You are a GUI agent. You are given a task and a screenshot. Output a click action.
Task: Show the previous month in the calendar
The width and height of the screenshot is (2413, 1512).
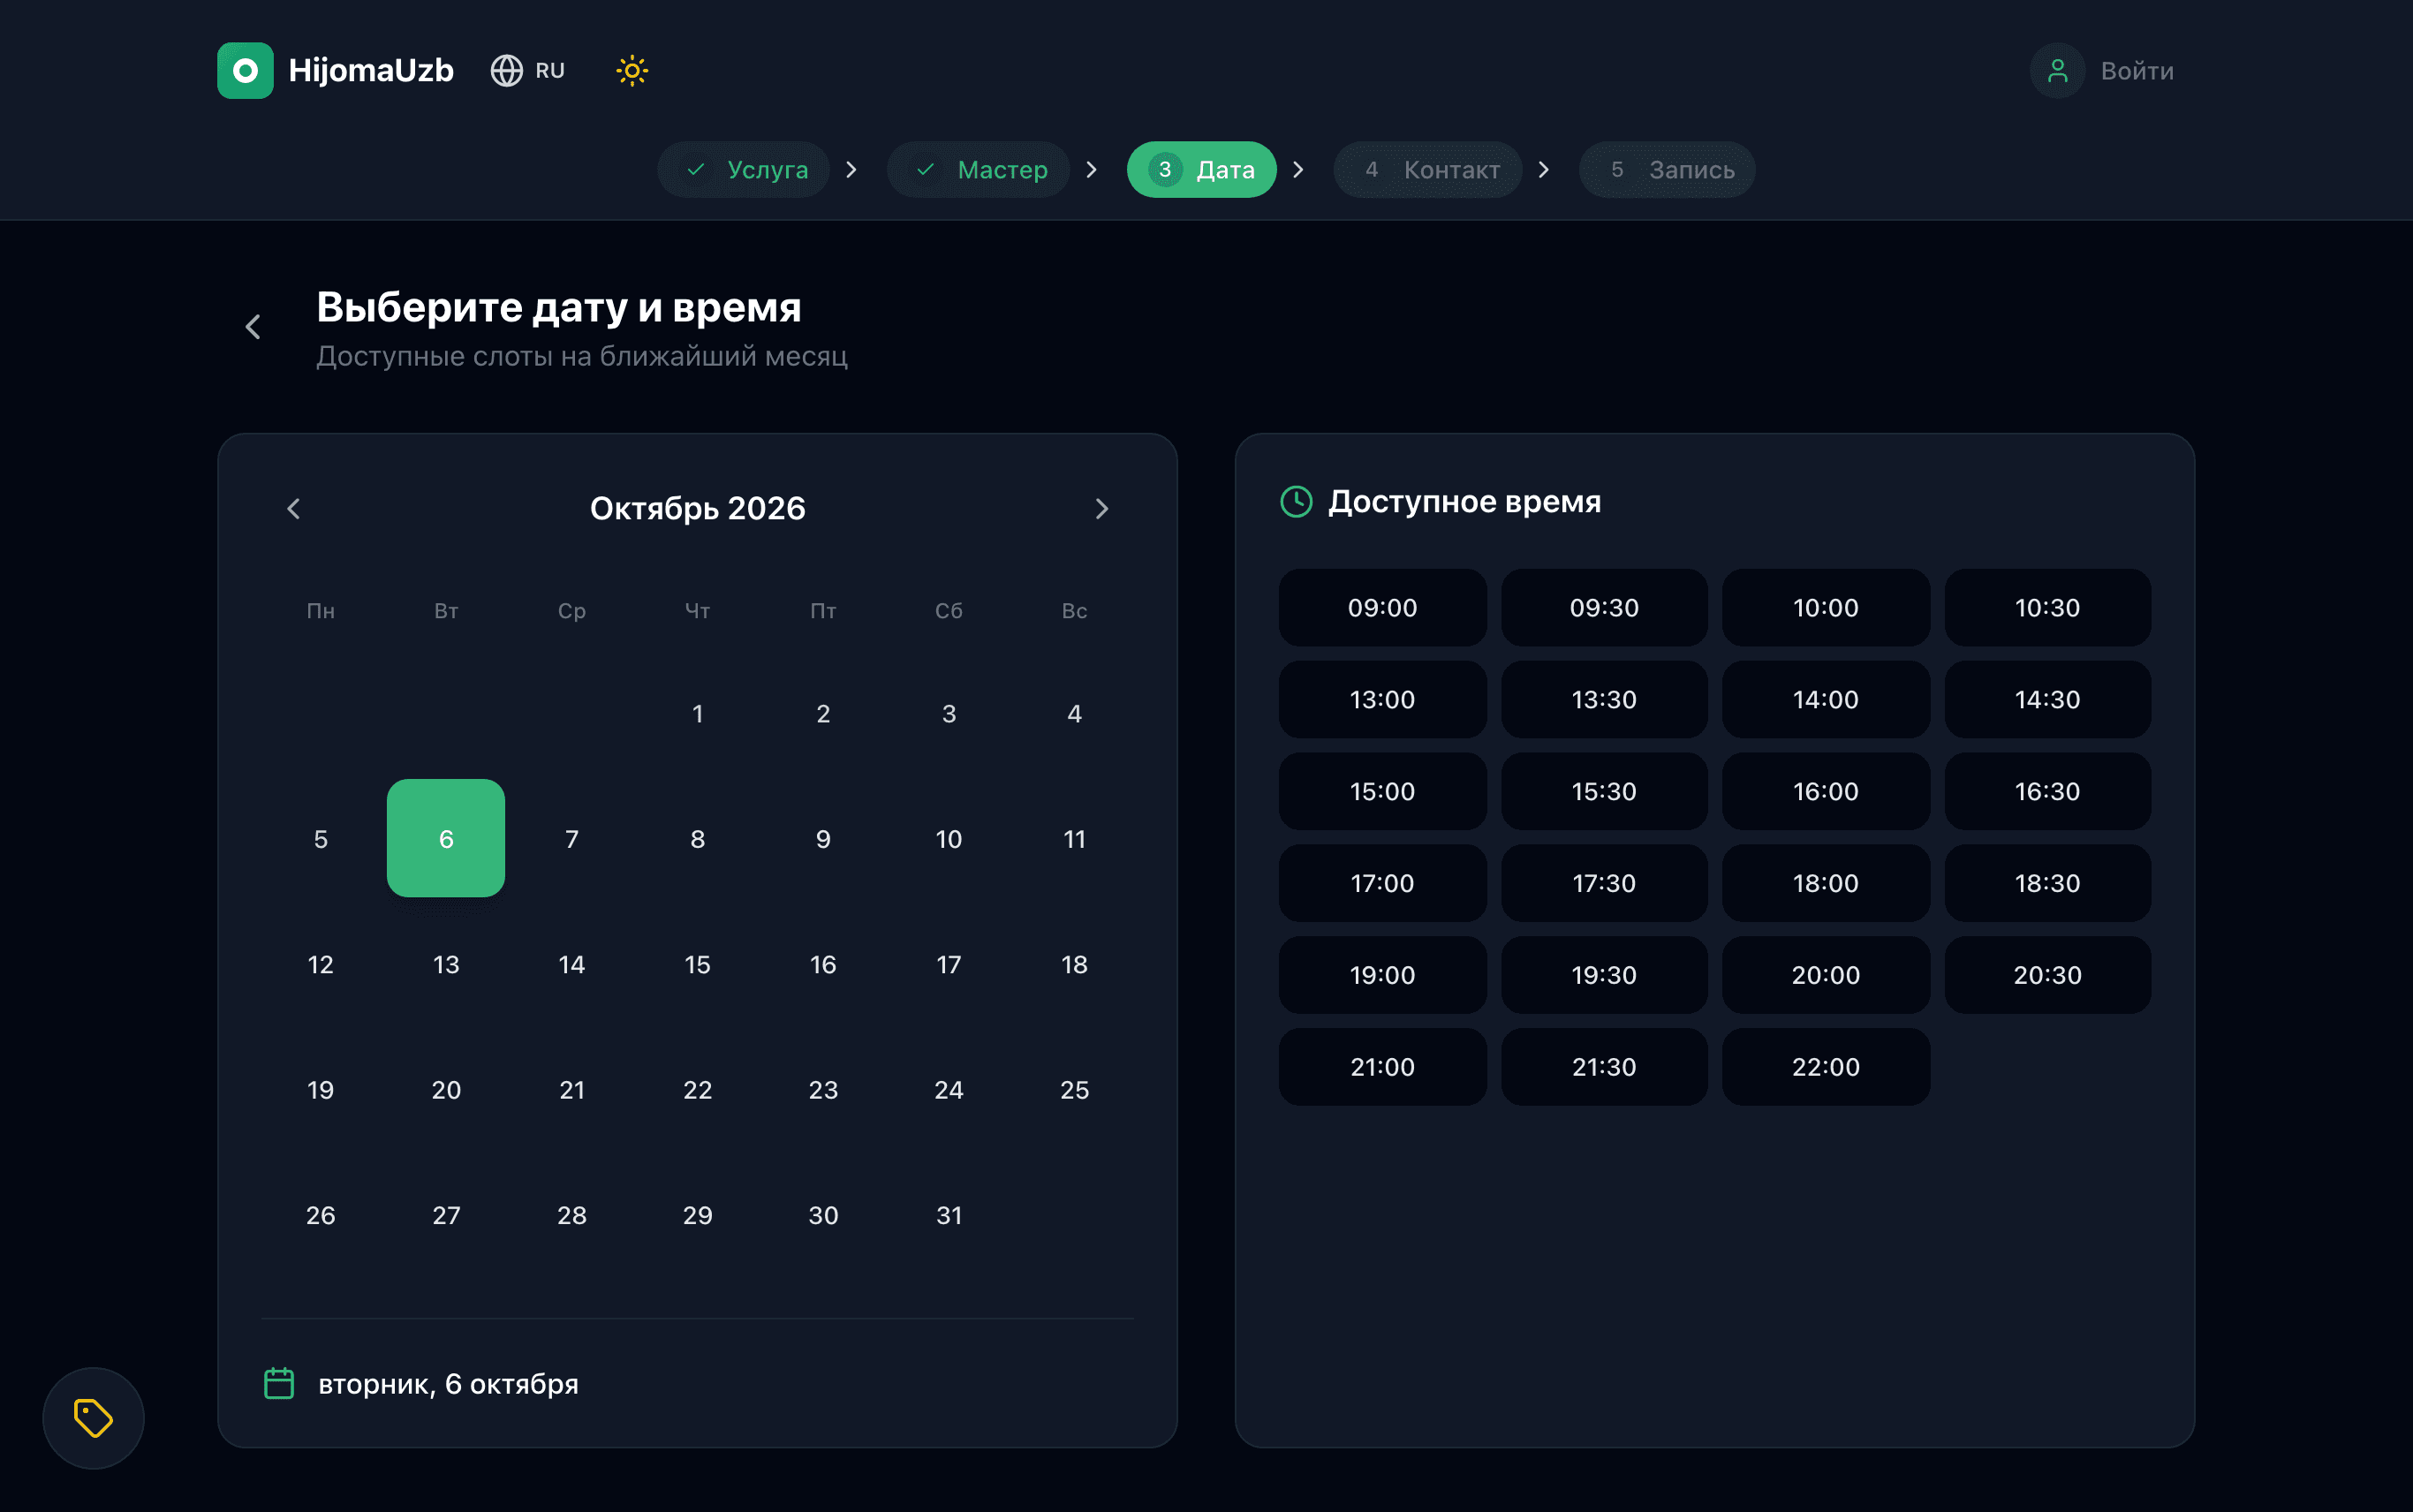[x=293, y=509]
